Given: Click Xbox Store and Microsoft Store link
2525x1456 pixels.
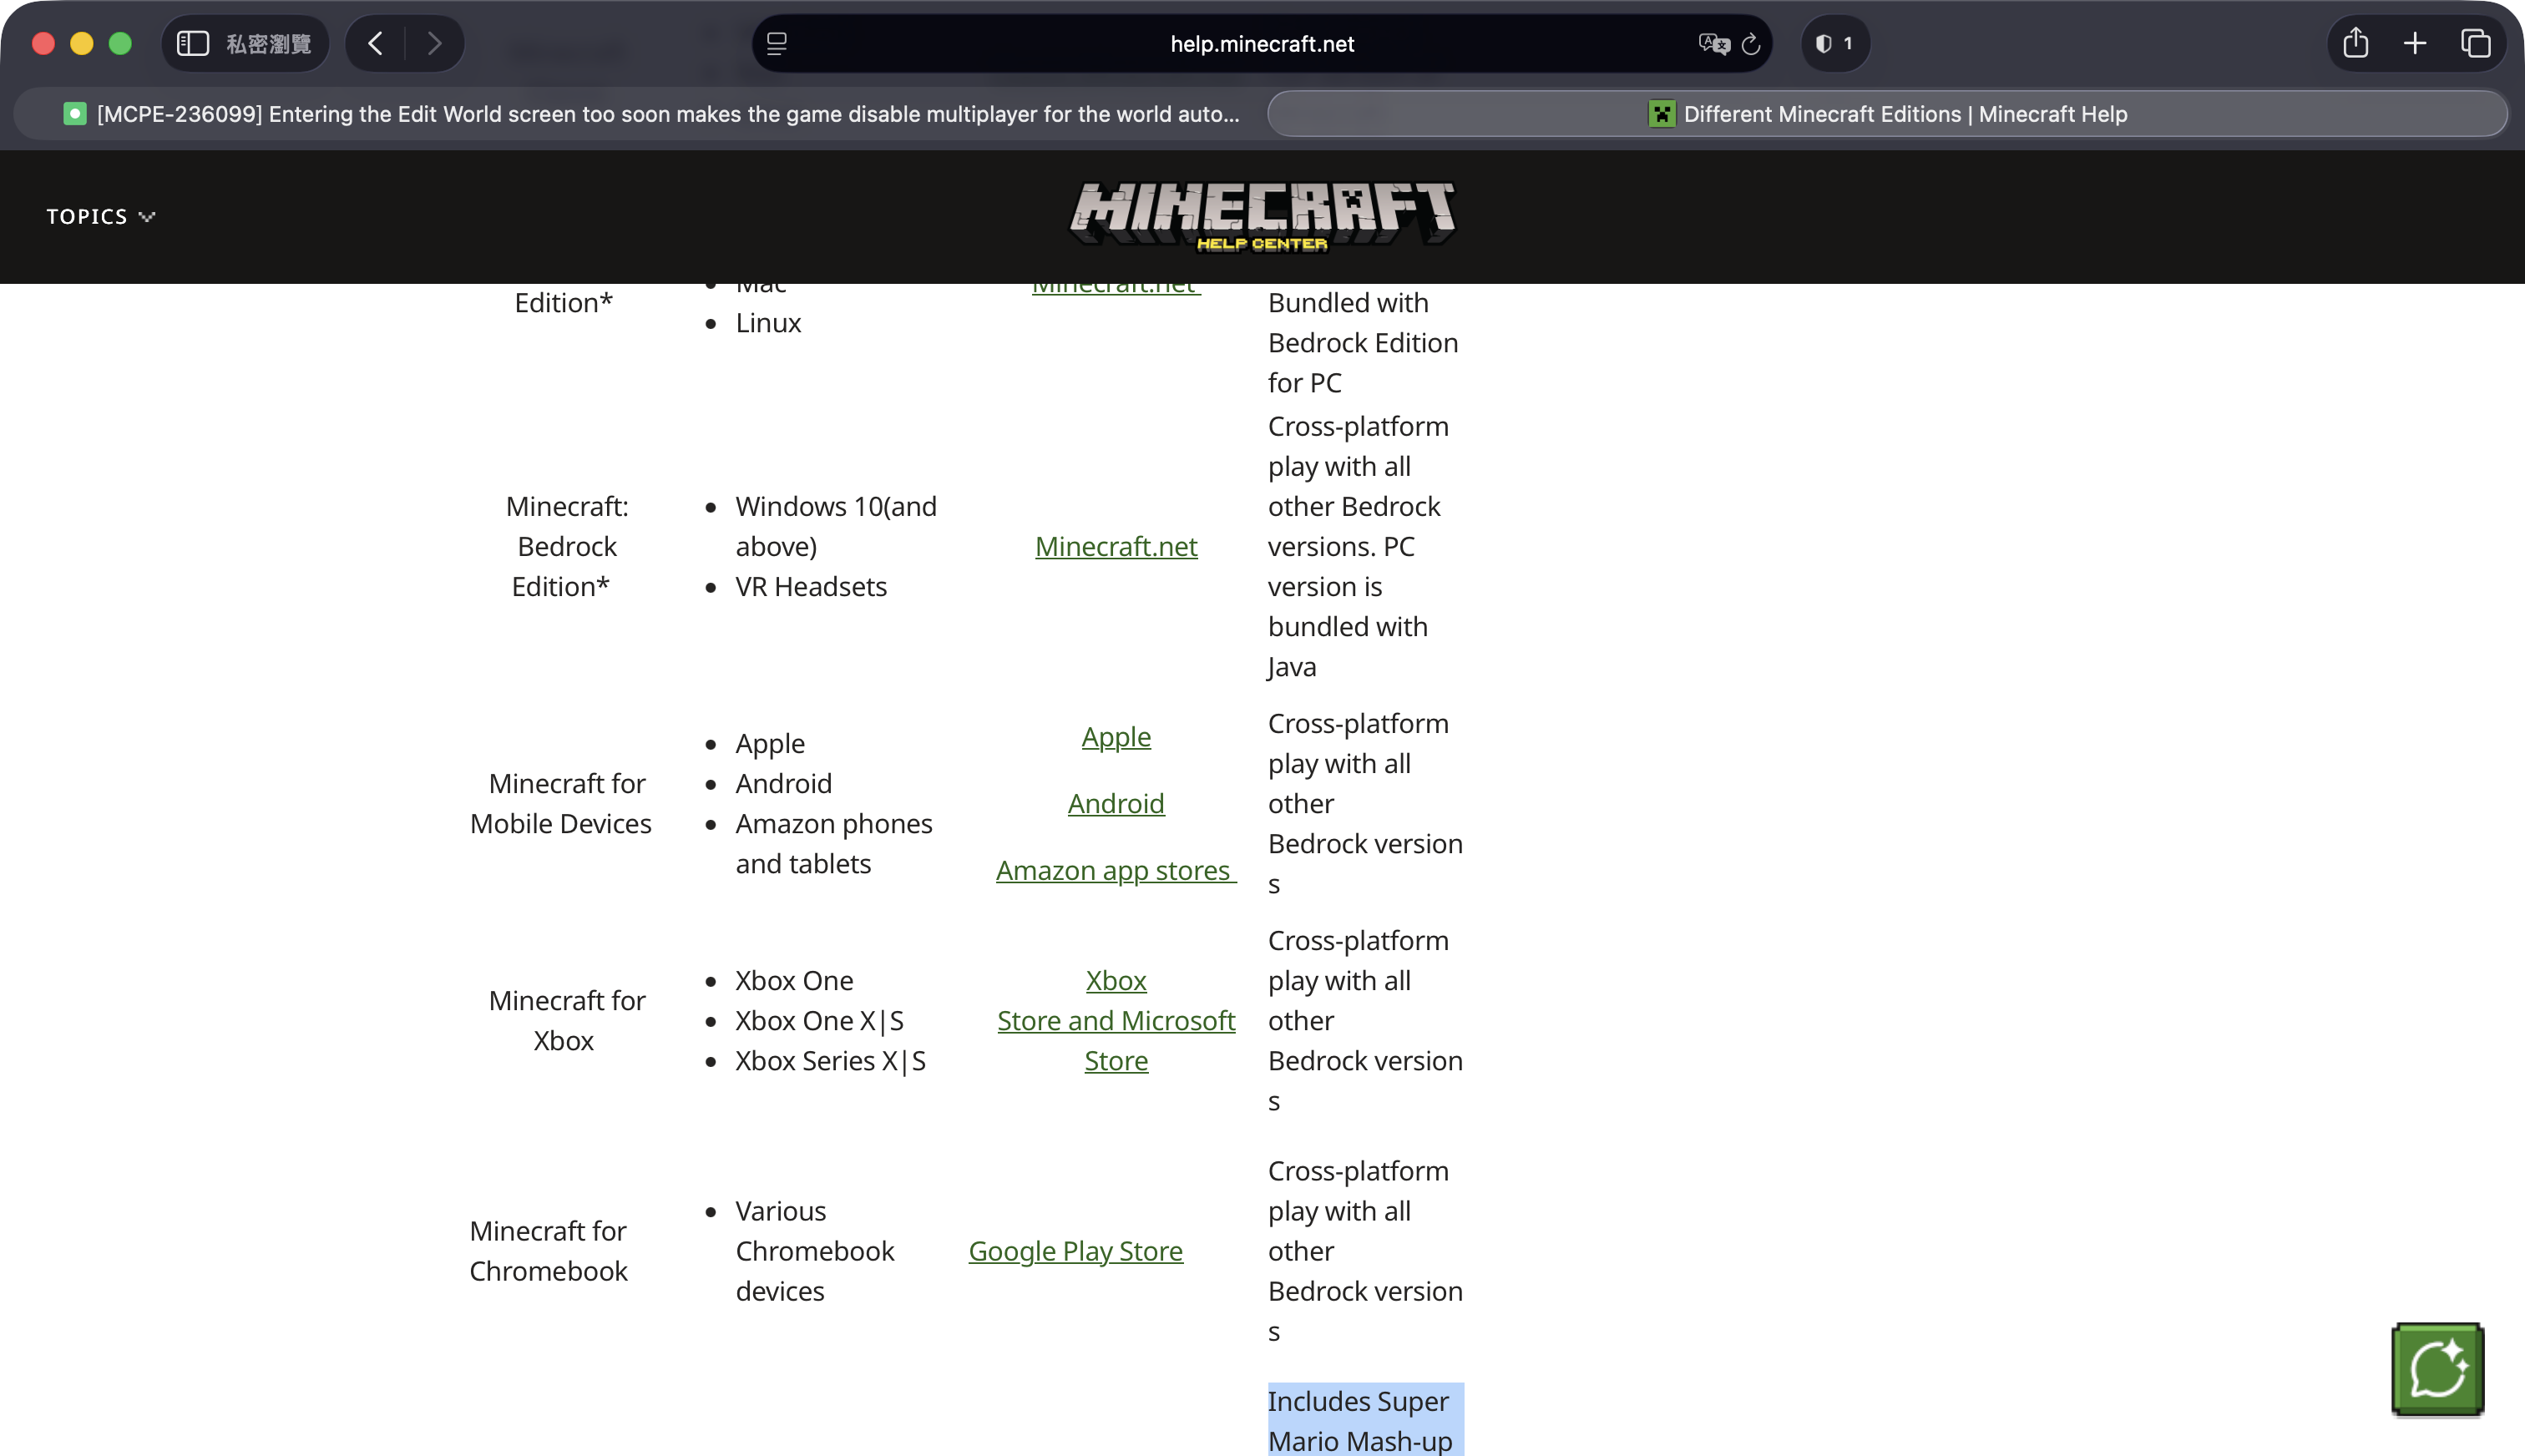Looking at the screenshot, I should [1116, 1021].
